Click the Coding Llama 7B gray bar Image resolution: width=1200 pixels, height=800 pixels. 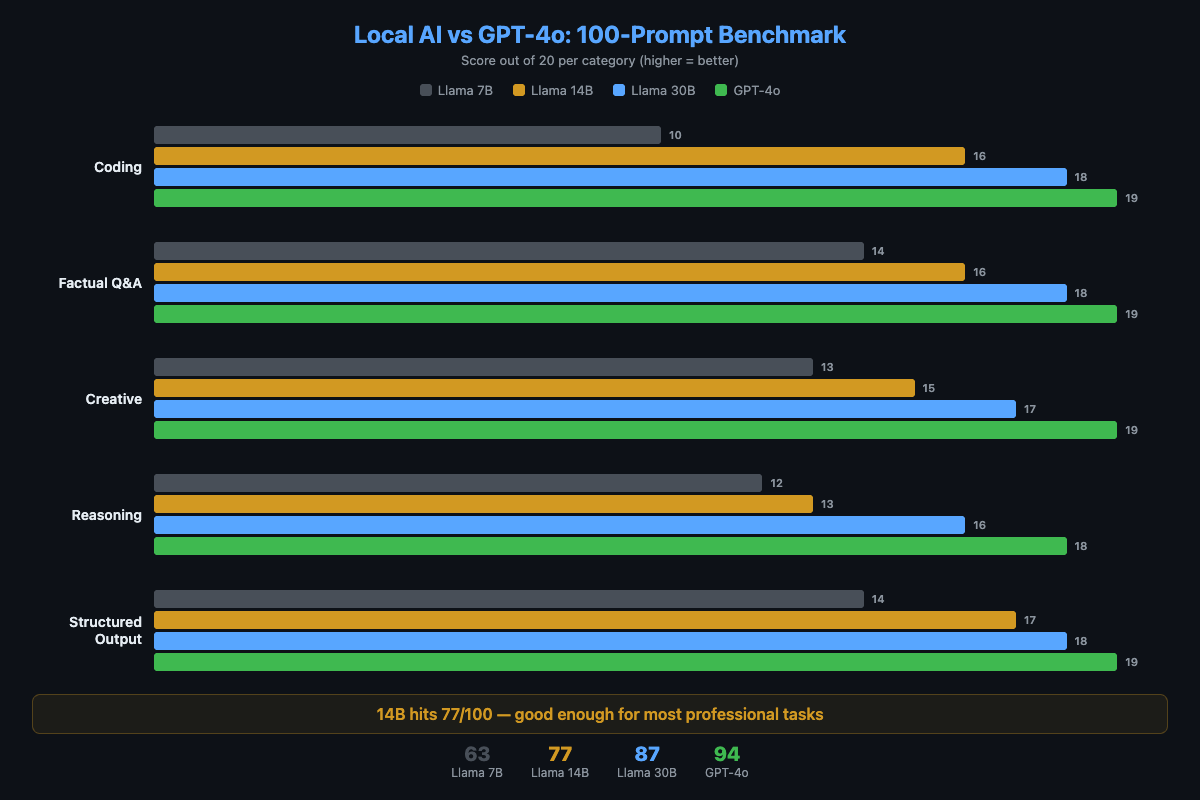point(407,135)
